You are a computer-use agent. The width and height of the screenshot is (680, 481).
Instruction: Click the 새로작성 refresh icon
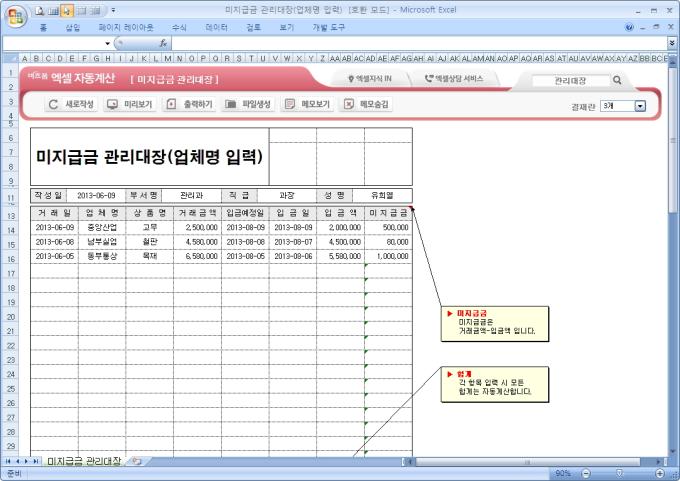(54, 104)
